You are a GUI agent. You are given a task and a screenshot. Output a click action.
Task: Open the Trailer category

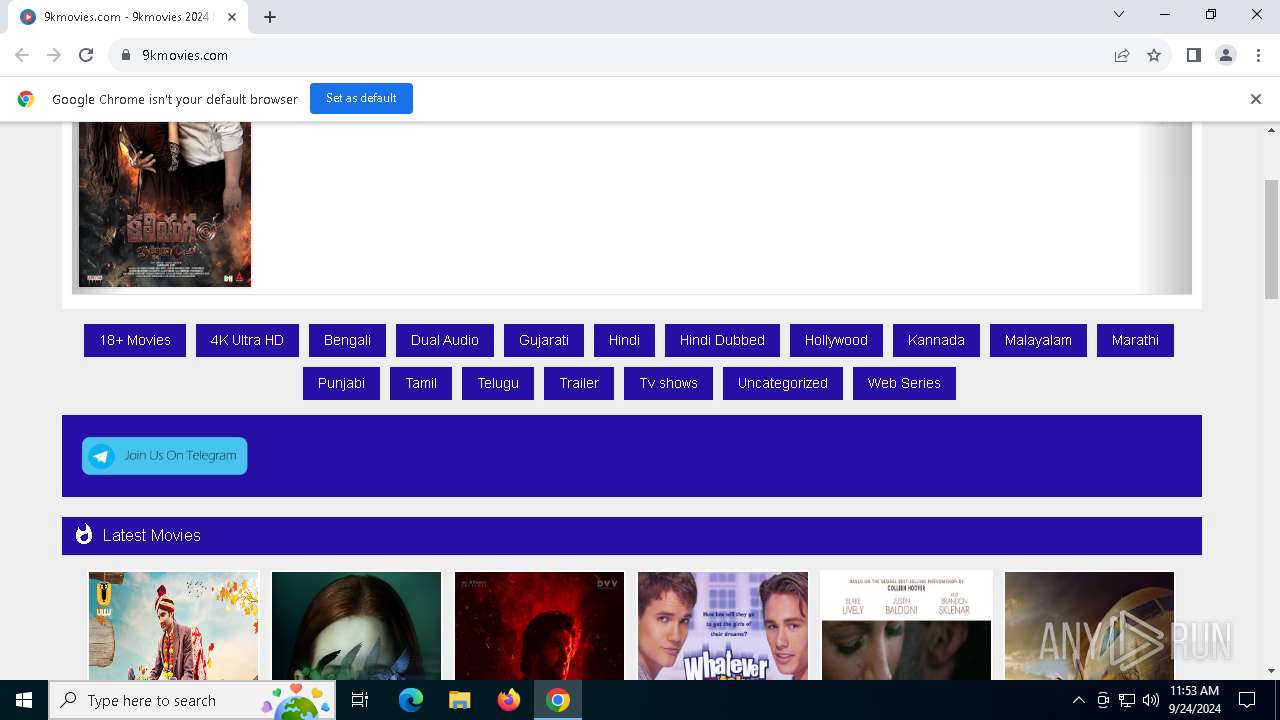point(579,383)
